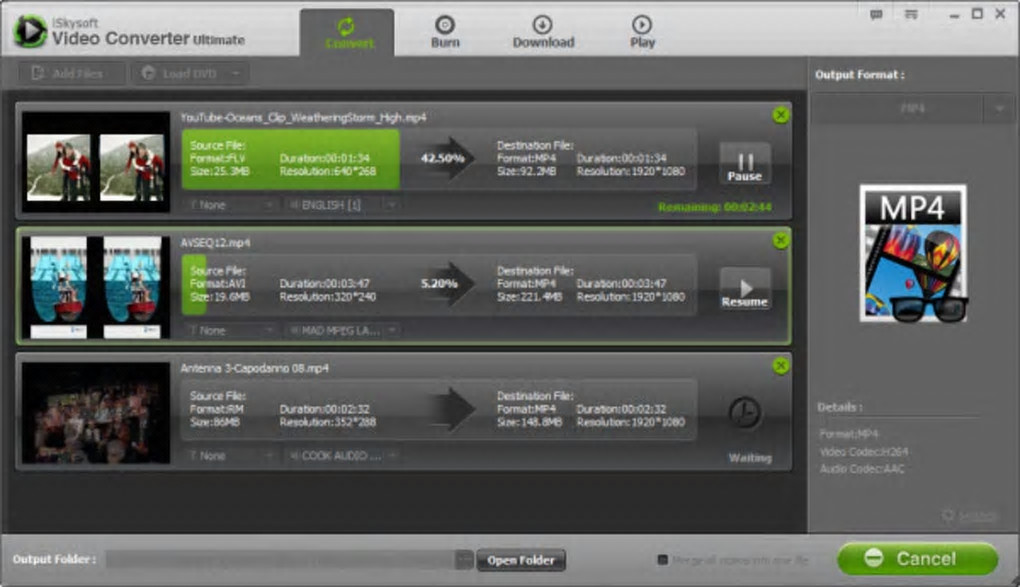This screenshot has width=1020, height=587.
Task: Select the Antenna 3-Capodanno video thumbnail
Action: (96, 413)
